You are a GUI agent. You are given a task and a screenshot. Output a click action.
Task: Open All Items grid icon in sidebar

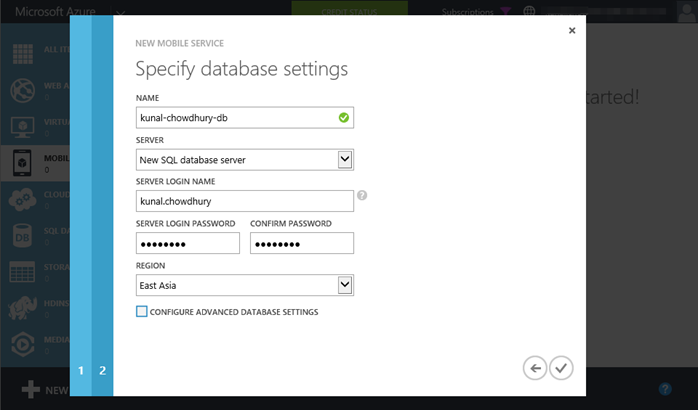tap(23, 54)
